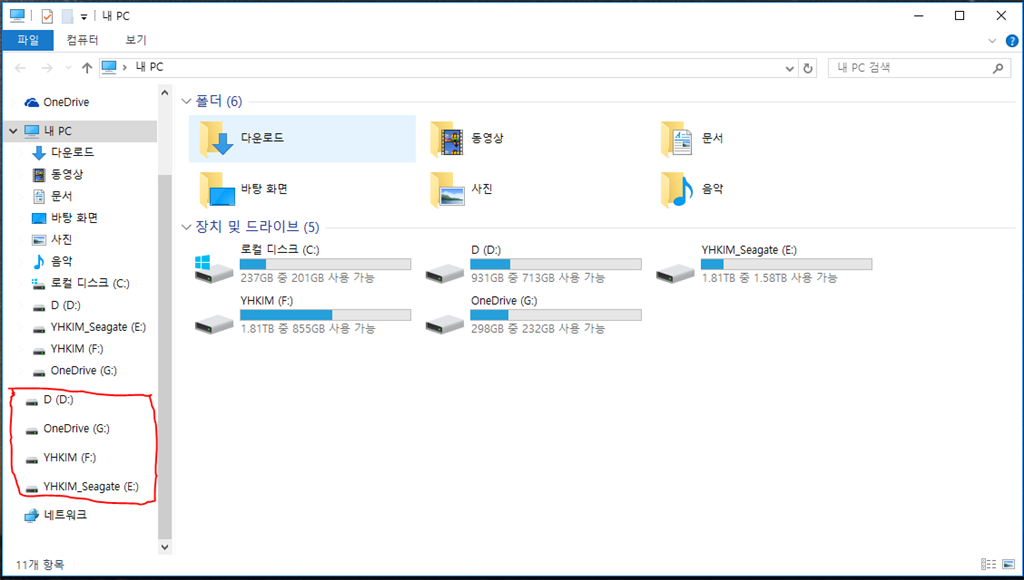Open the recent locations dropdown arrow

click(x=68, y=68)
